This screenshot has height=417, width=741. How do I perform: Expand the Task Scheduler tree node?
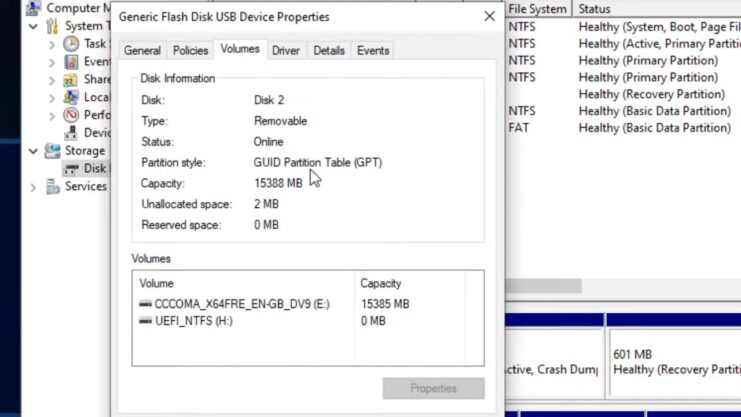[52, 44]
